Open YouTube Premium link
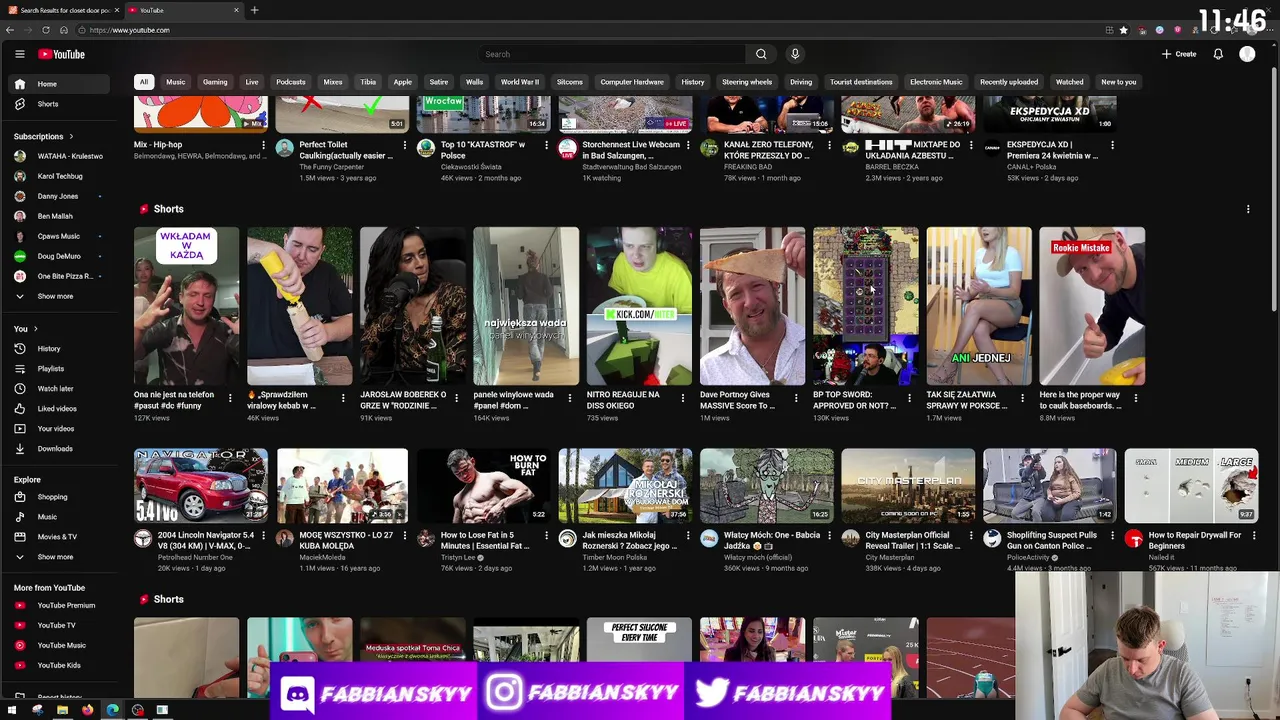 pos(60,605)
